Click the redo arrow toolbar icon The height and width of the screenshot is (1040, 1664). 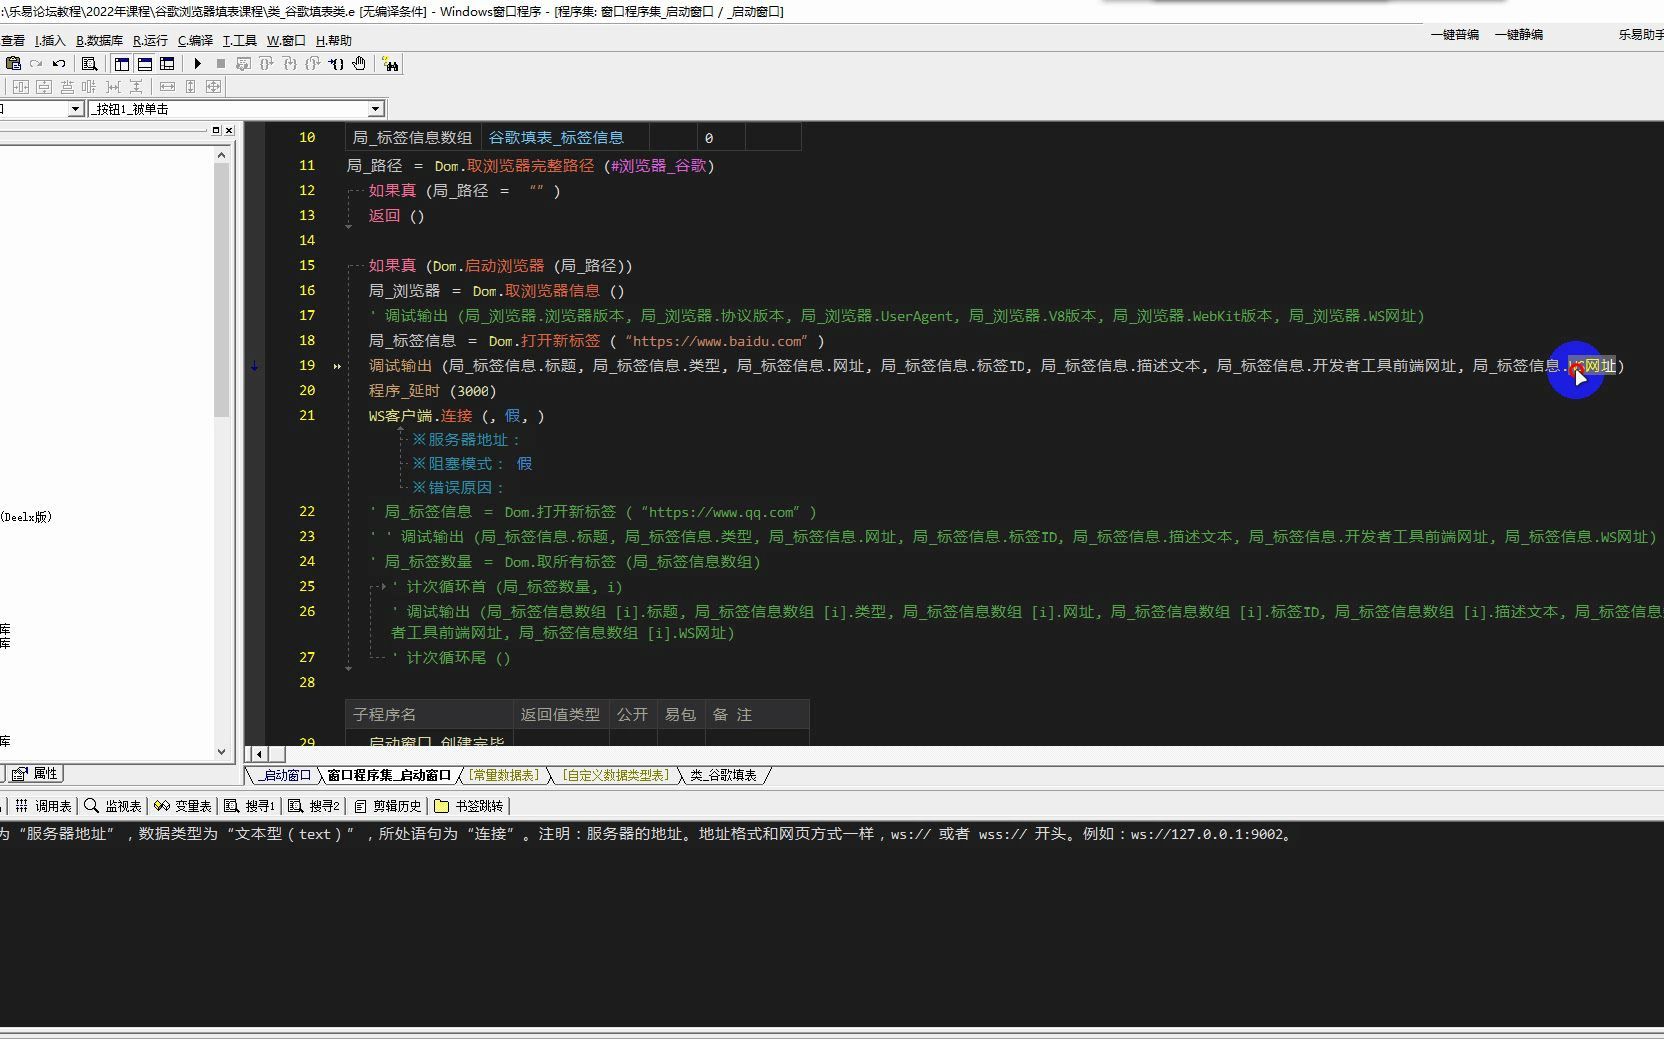coord(36,63)
